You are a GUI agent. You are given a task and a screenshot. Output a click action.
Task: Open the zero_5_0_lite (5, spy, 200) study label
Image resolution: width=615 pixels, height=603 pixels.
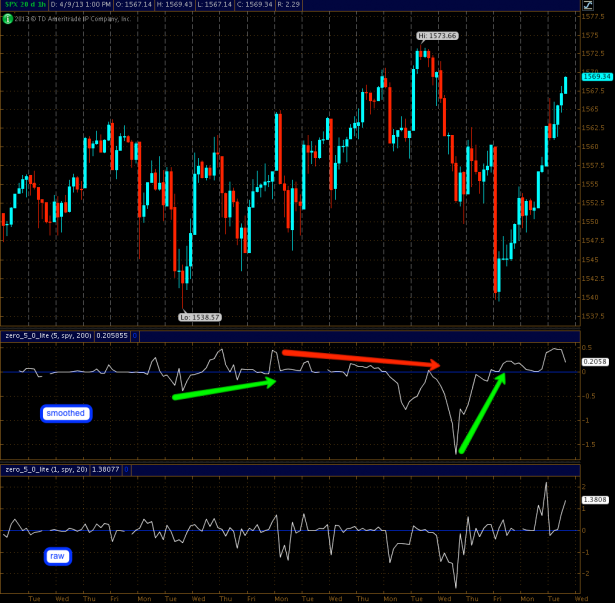[48, 336]
